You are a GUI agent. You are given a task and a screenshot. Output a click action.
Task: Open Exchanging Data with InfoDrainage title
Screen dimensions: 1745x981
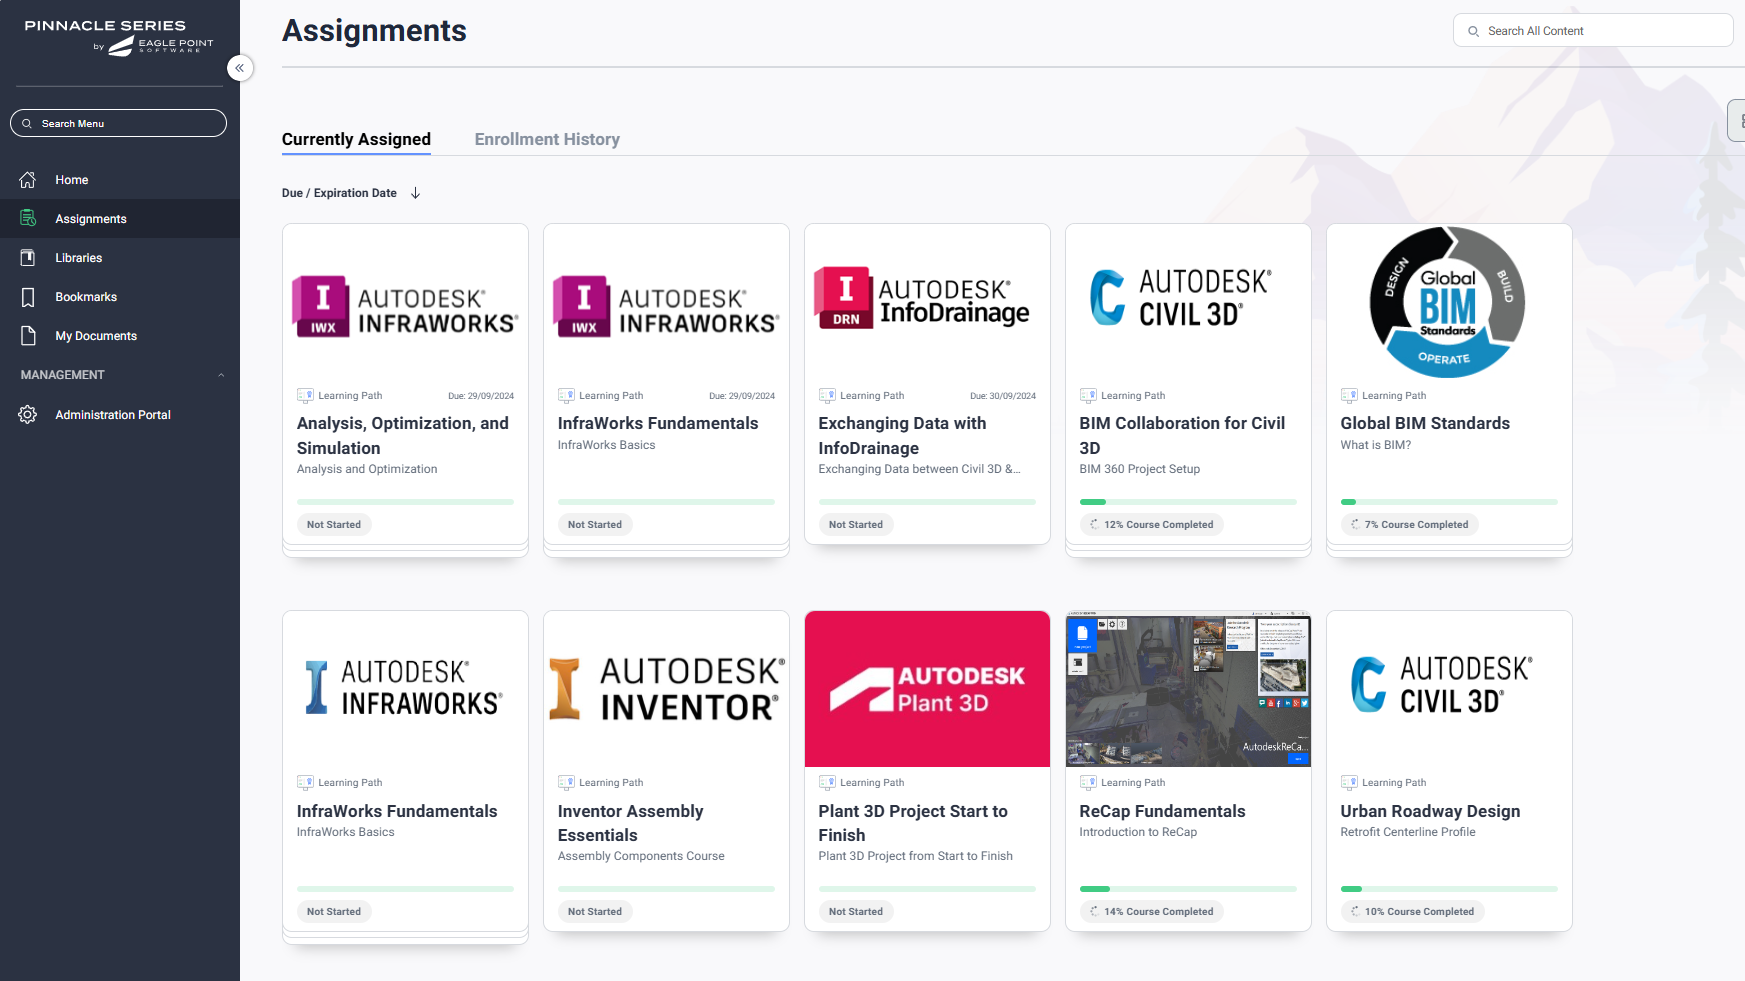(902, 436)
